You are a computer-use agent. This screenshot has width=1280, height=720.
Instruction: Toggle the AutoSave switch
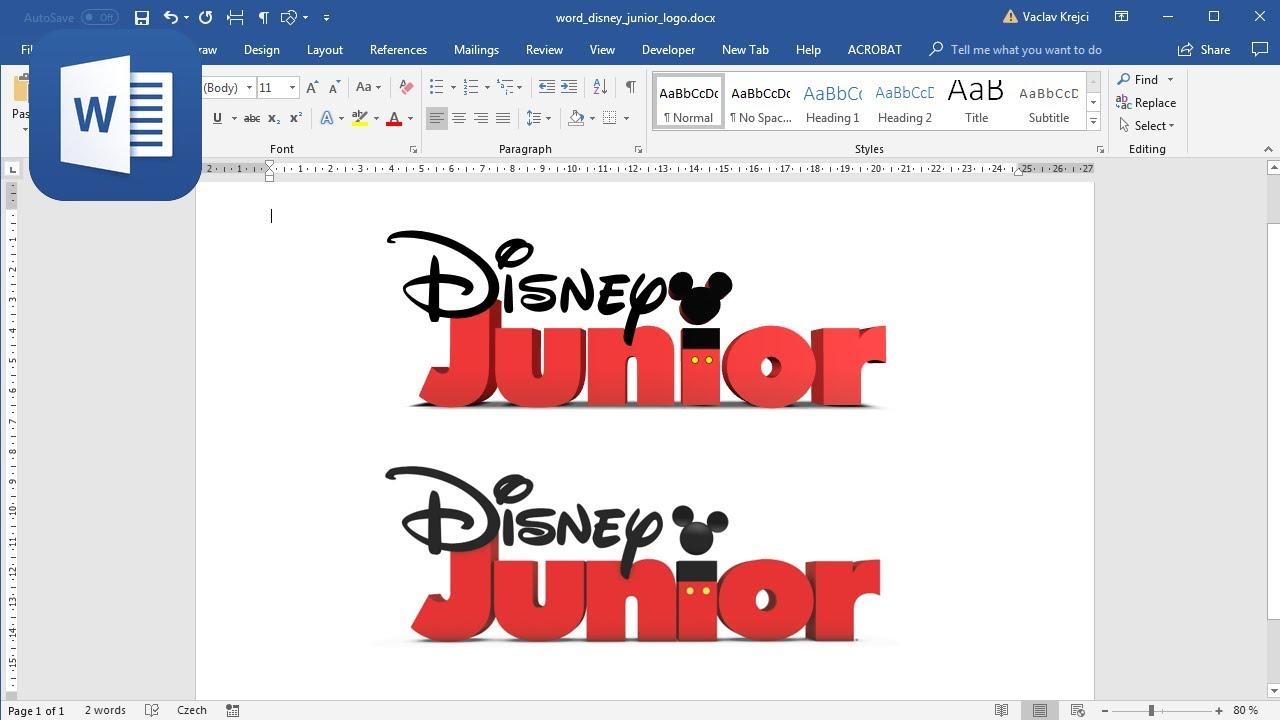click(x=99, y=18)
